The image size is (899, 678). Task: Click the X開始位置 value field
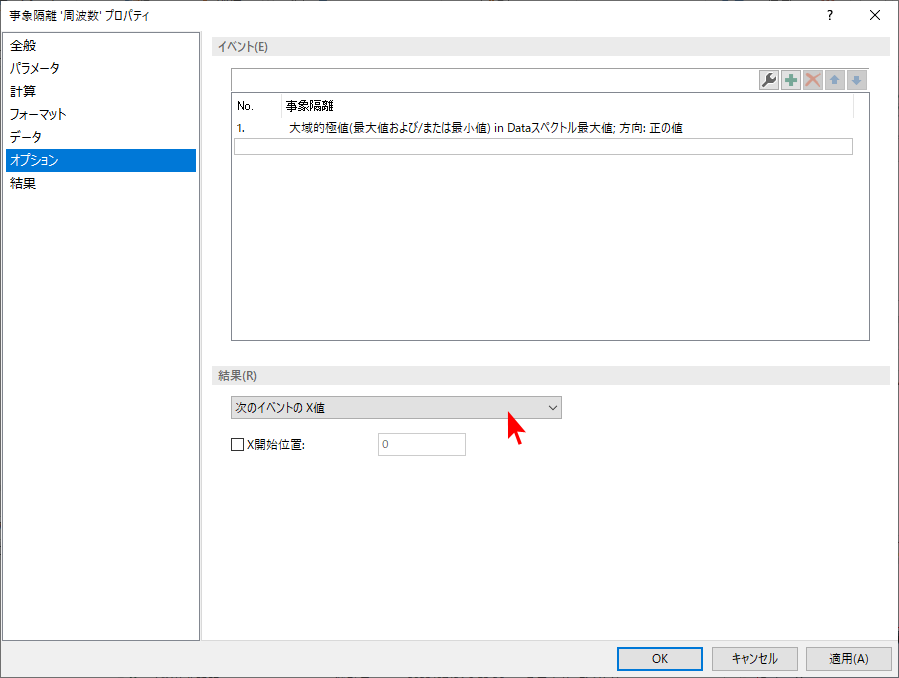[x=421, y=444]
